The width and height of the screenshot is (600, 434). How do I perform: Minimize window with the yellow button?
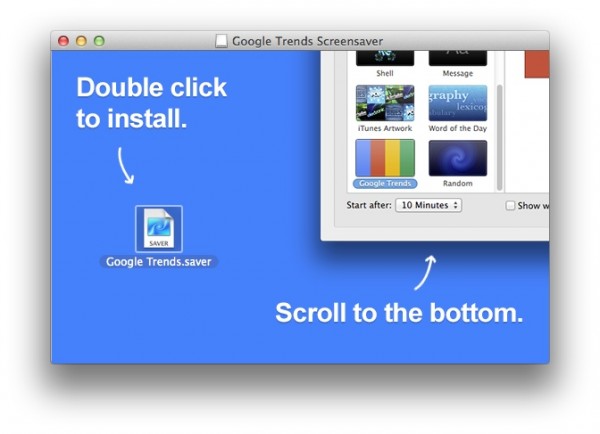[81, 41]
